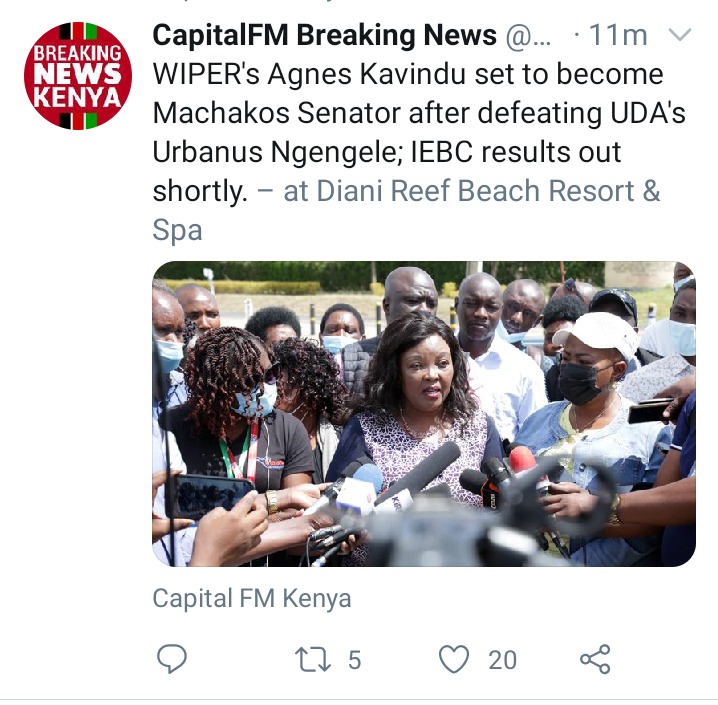Screen dimensions: 718x705
Task: Open the Capital FM Kenya caption
Action: (252, 598)
